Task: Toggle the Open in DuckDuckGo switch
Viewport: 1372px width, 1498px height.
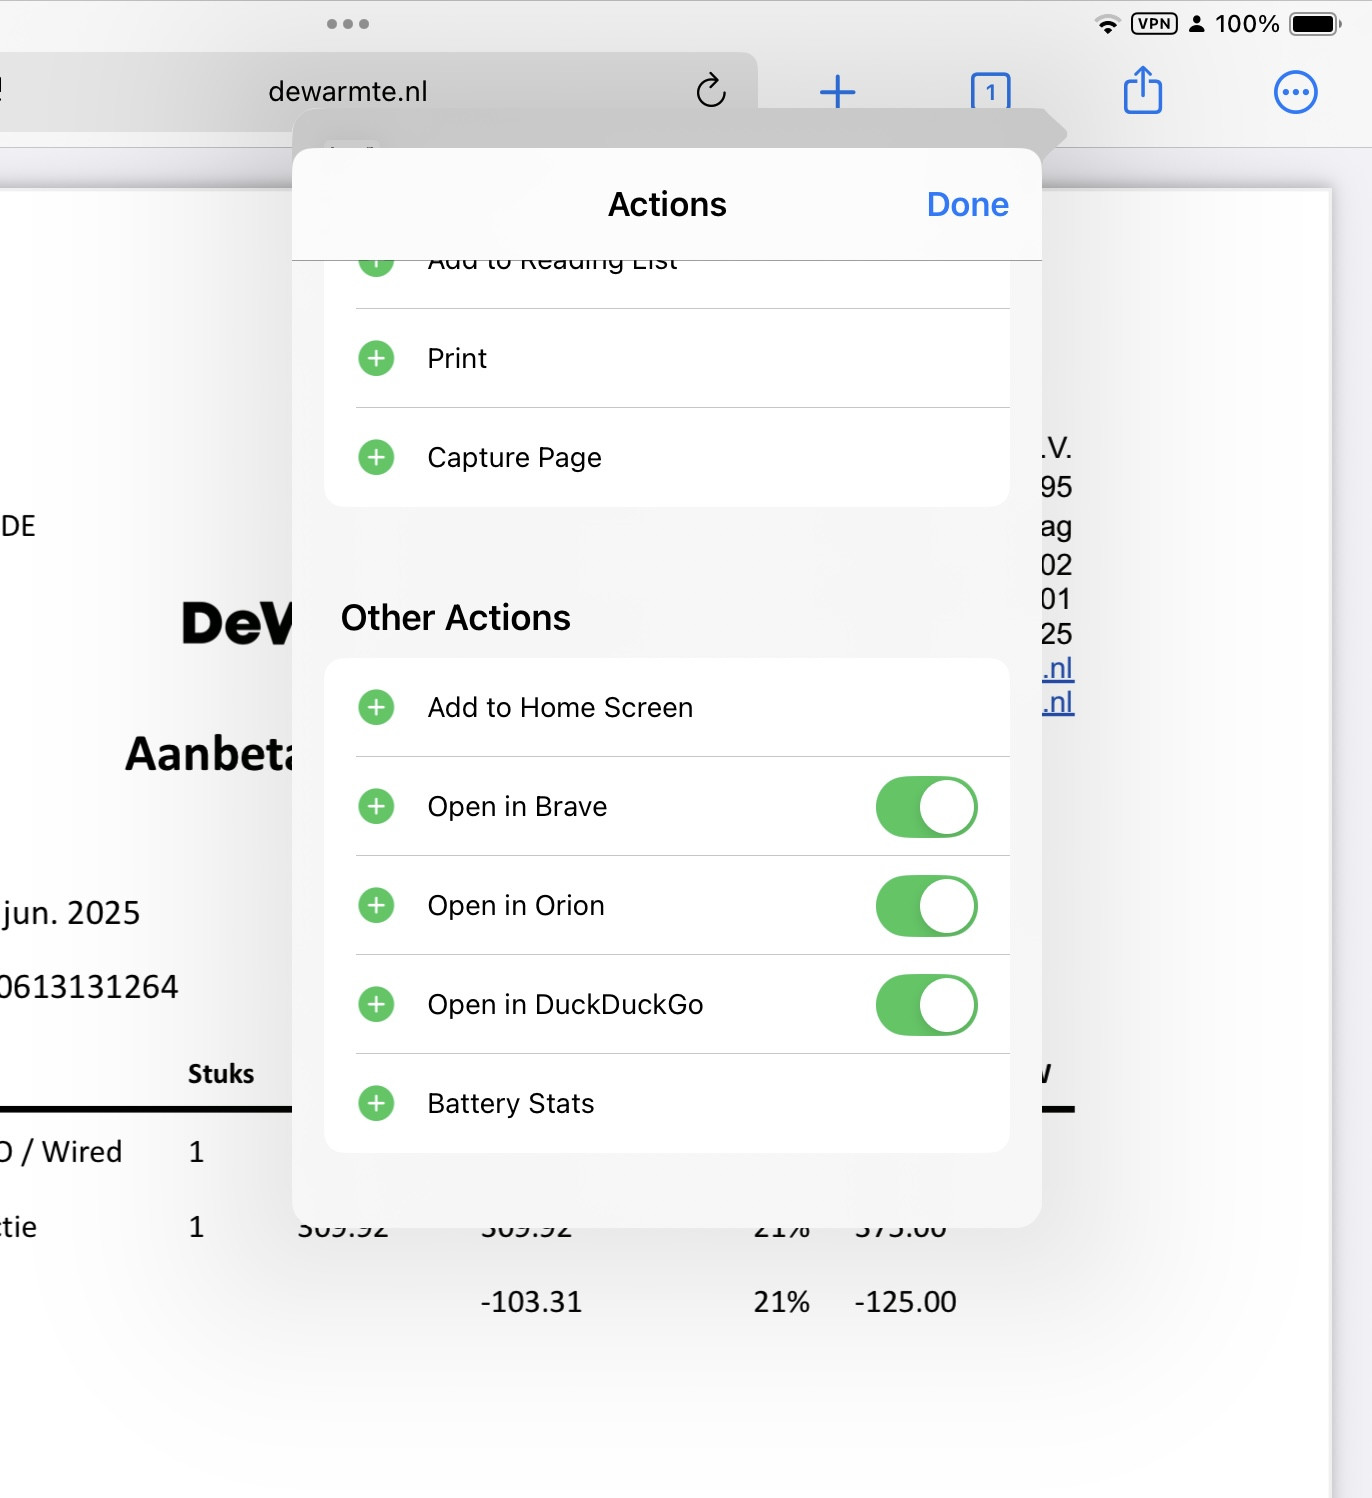Action: [926, 1005]
